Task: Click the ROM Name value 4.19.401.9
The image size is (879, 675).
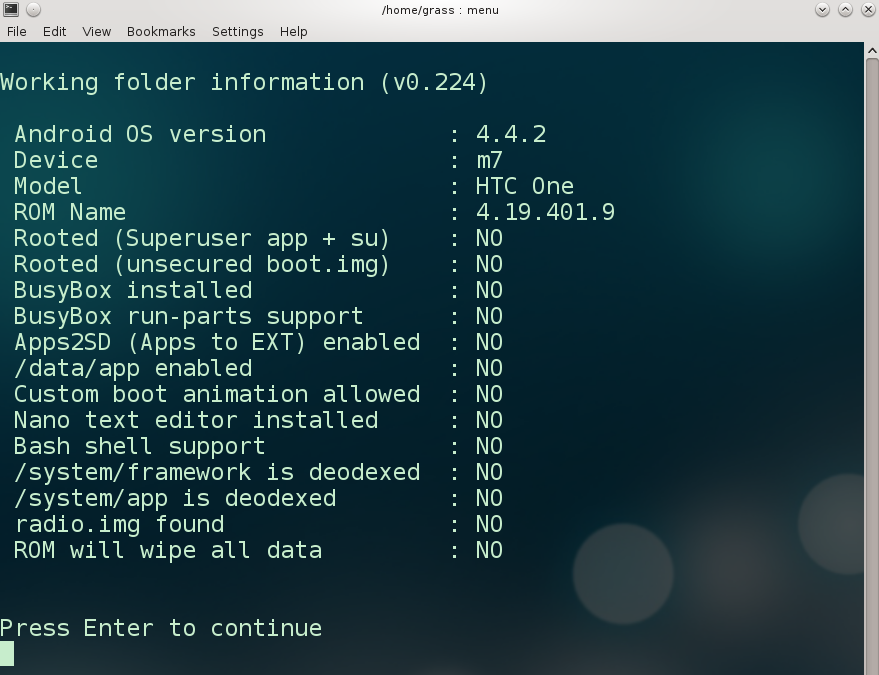Action: pos(545,212)
